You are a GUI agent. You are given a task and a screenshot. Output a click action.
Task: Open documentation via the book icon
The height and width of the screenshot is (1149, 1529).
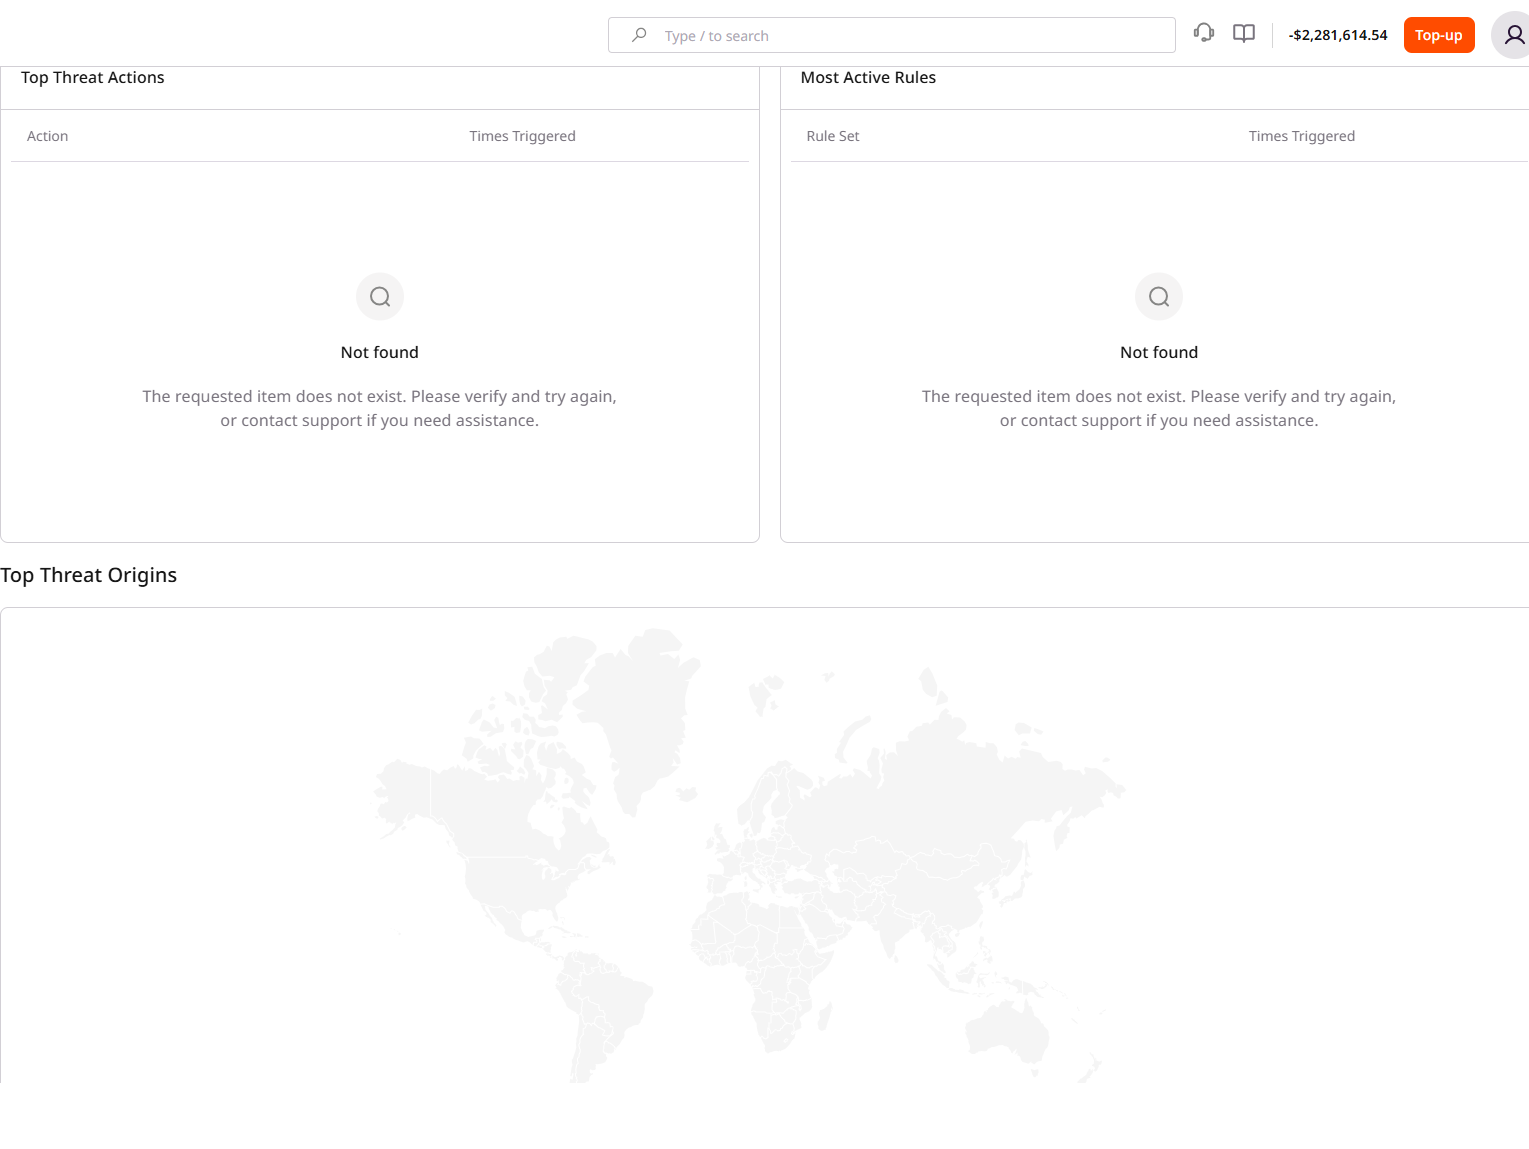point(1243,34)
